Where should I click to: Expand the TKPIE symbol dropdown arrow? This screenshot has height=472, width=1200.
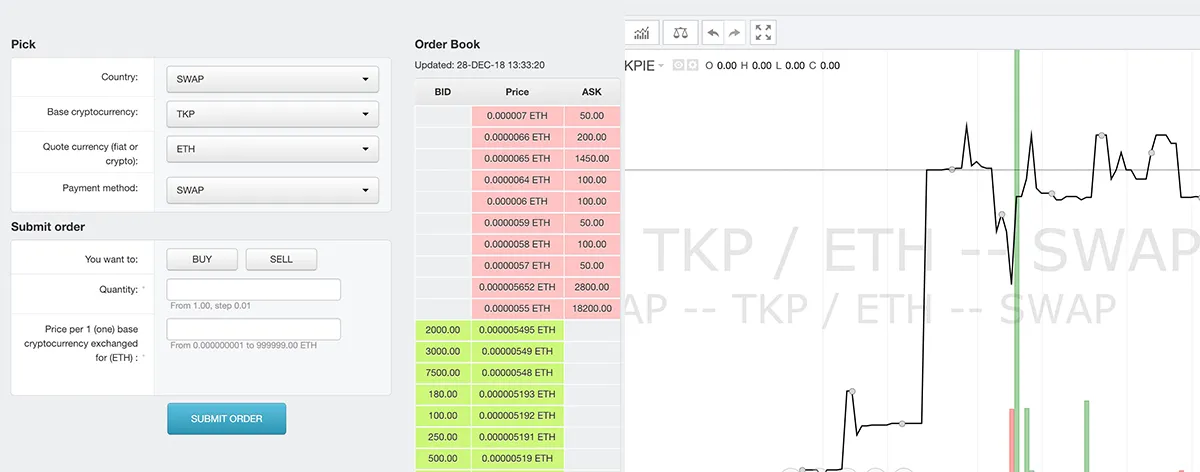(x=662, y=66)
